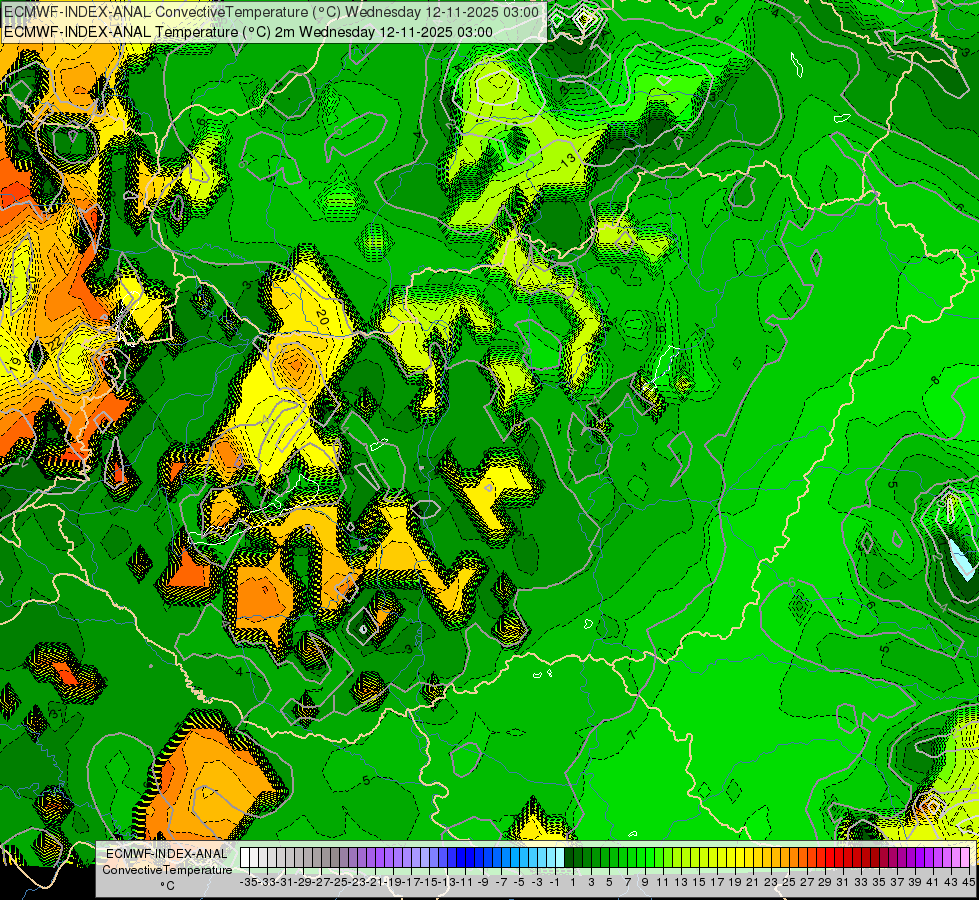
Task: Click the contour label 8 on the map
Action: (935, 380)
